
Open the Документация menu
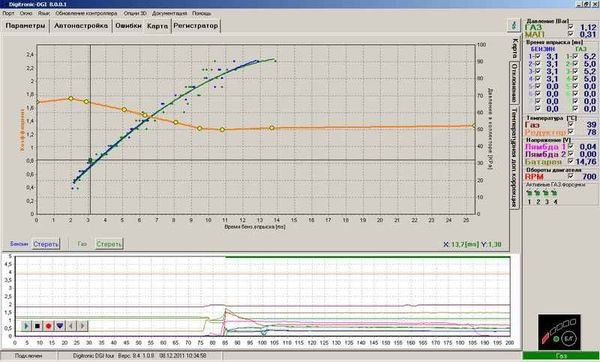[x=170, y=13]
